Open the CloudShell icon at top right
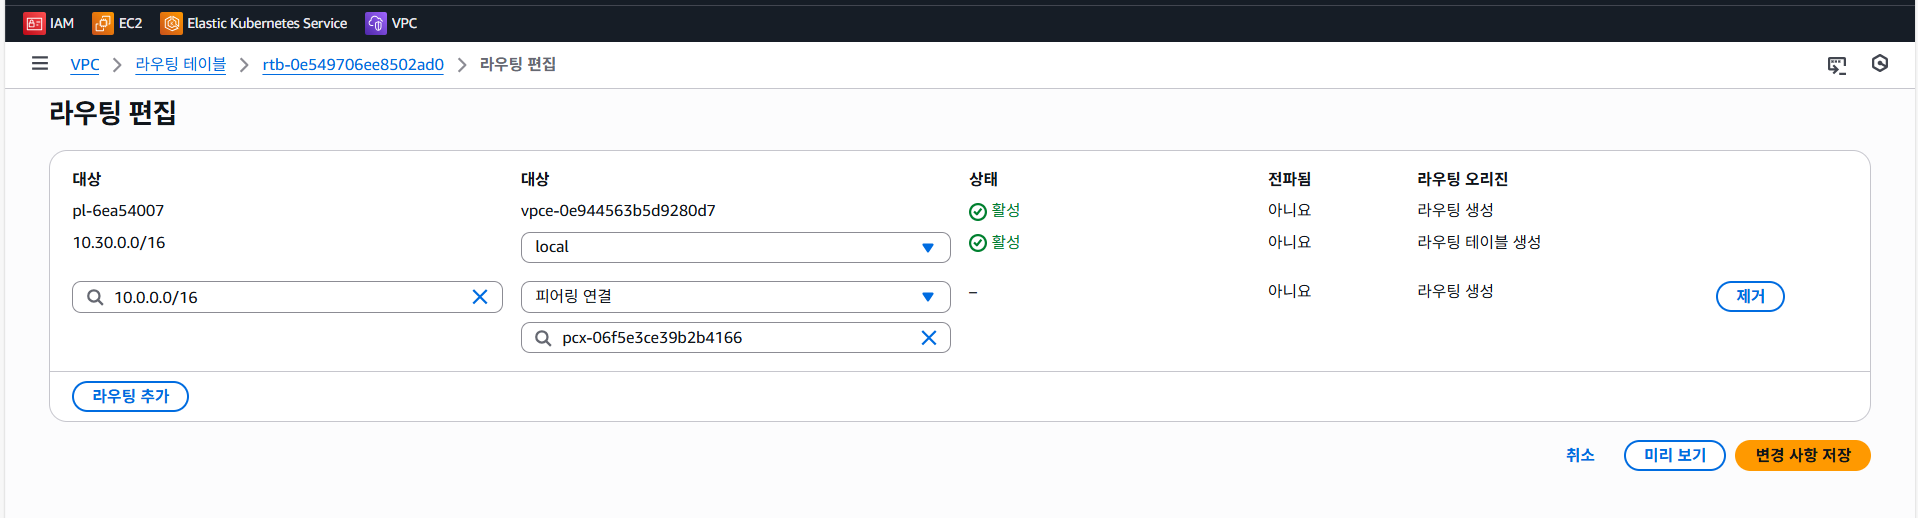 tap(1837, 65)
